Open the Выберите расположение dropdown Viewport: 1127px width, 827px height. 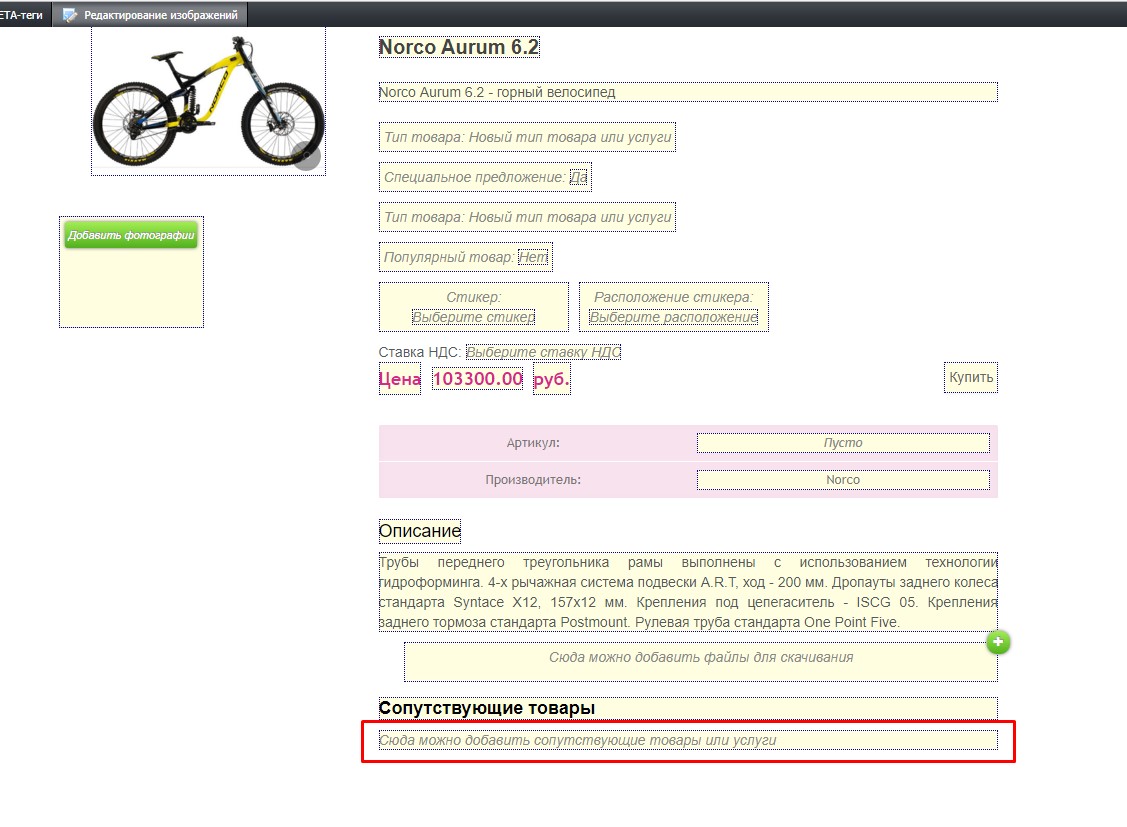(673, 317)
